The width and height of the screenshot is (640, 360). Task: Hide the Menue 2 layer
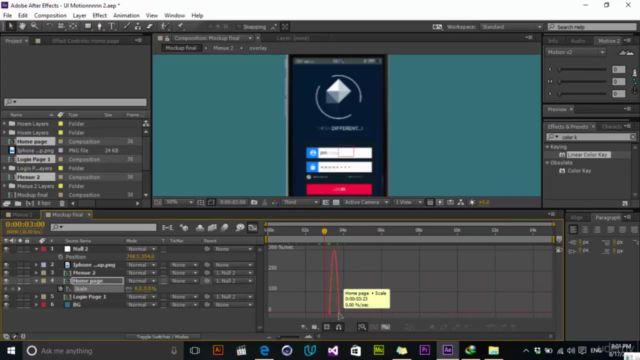[6, 273]
